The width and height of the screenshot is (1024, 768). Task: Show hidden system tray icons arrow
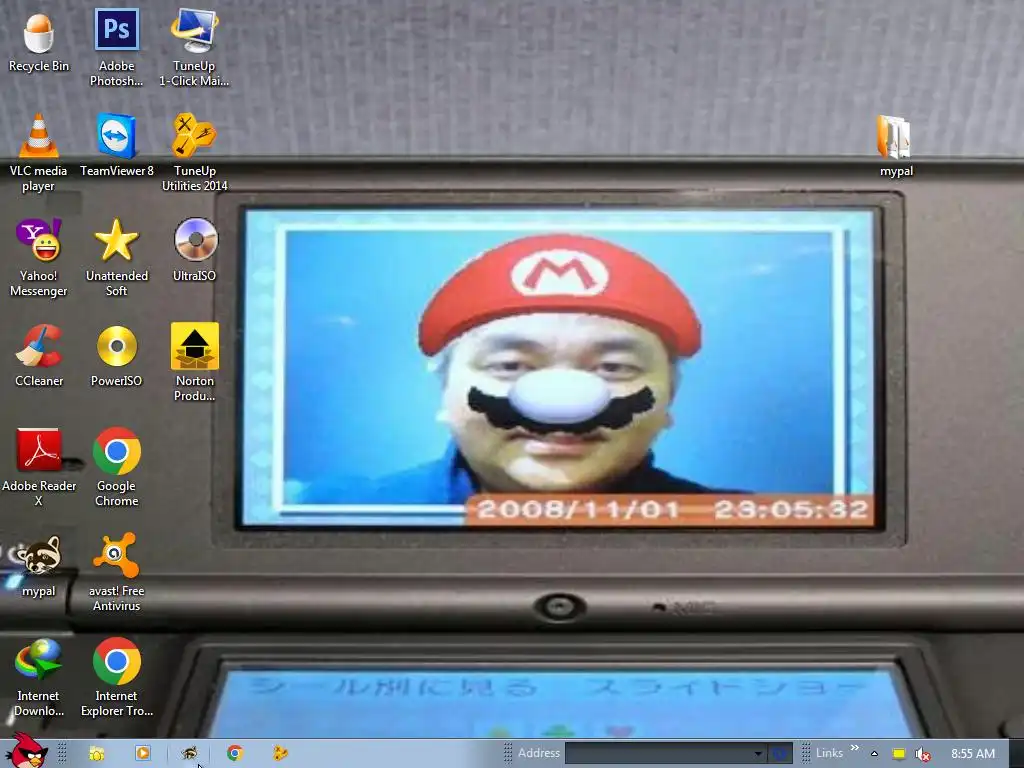[874, 754]
